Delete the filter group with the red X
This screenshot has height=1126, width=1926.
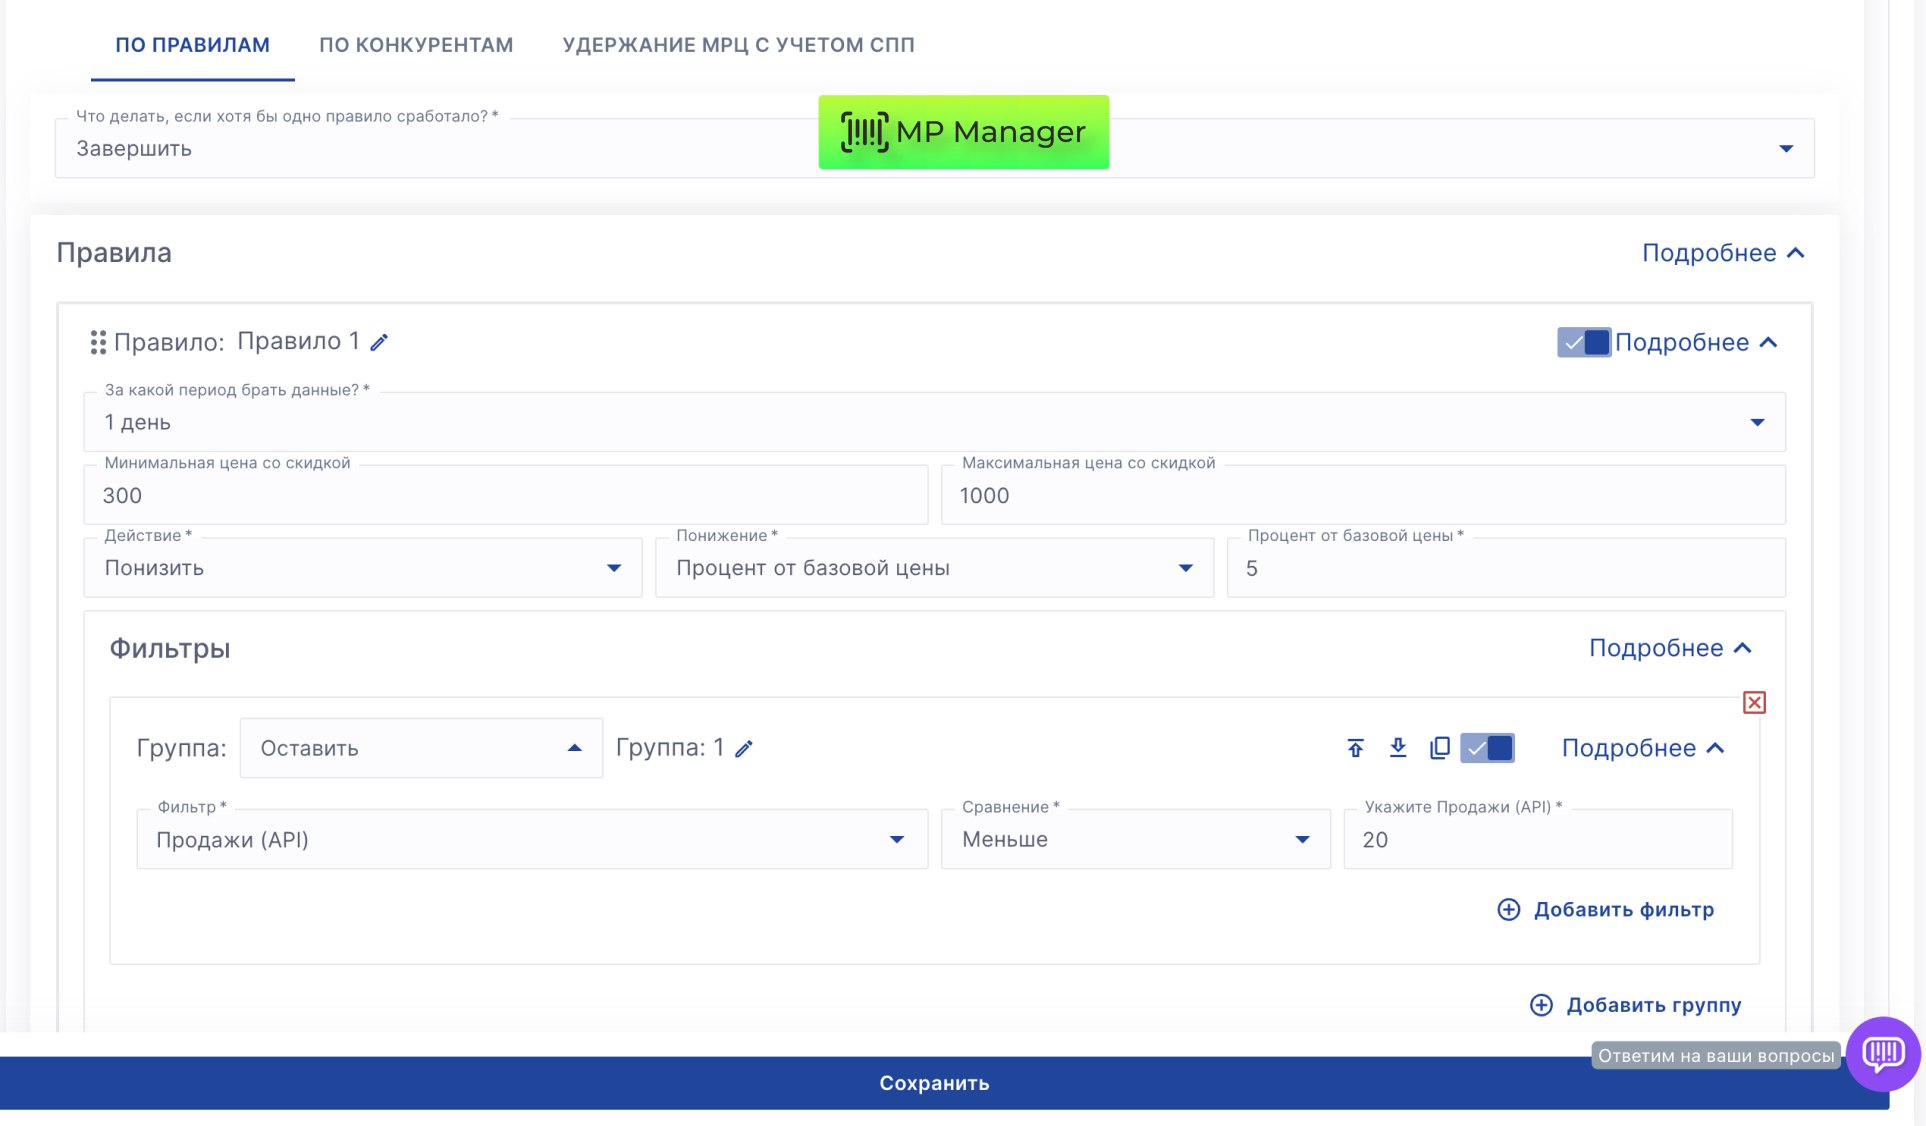(x=1754, y=703)
